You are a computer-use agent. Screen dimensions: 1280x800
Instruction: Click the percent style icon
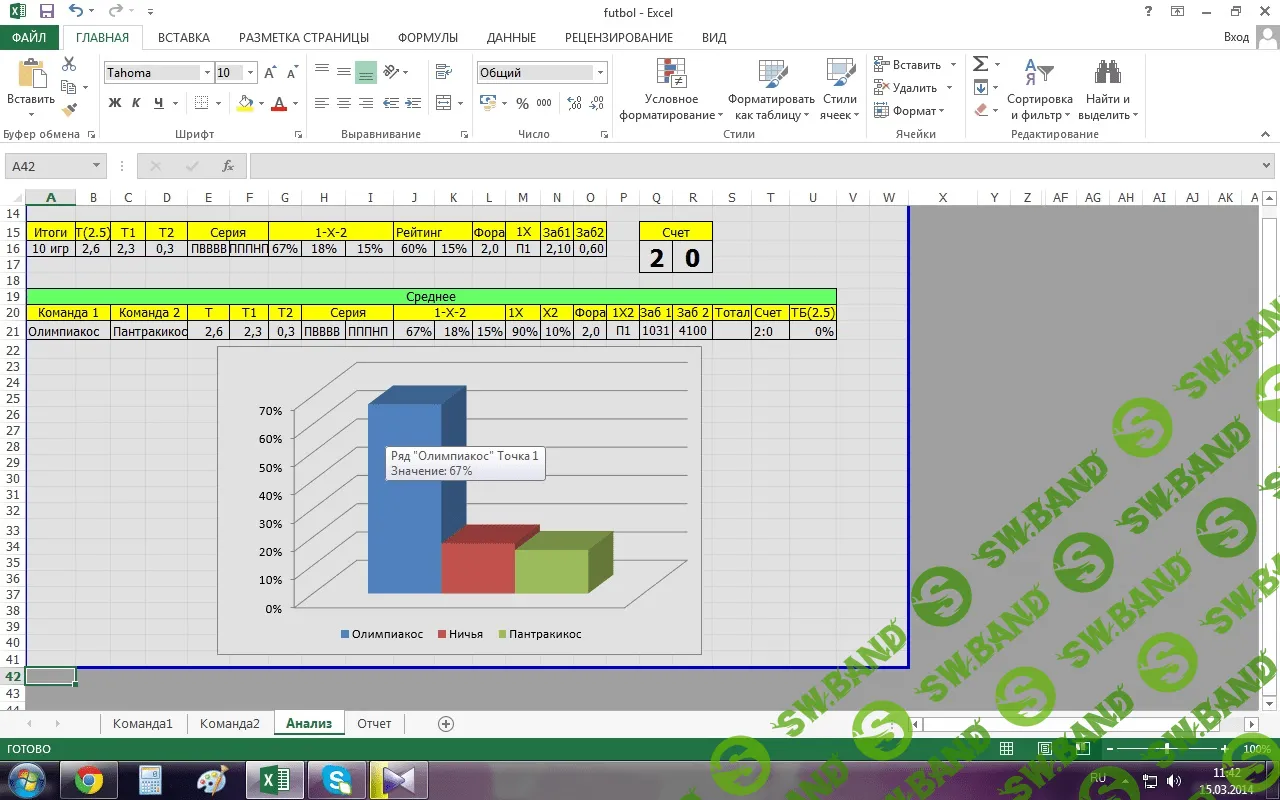[x=522, y=103]
